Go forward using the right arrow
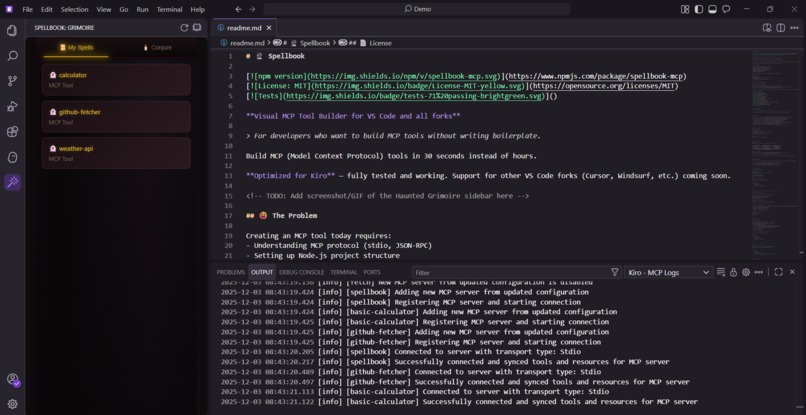The width and height of the screenshot is (806, 415). pyautogui.click(x=252, y=9)
